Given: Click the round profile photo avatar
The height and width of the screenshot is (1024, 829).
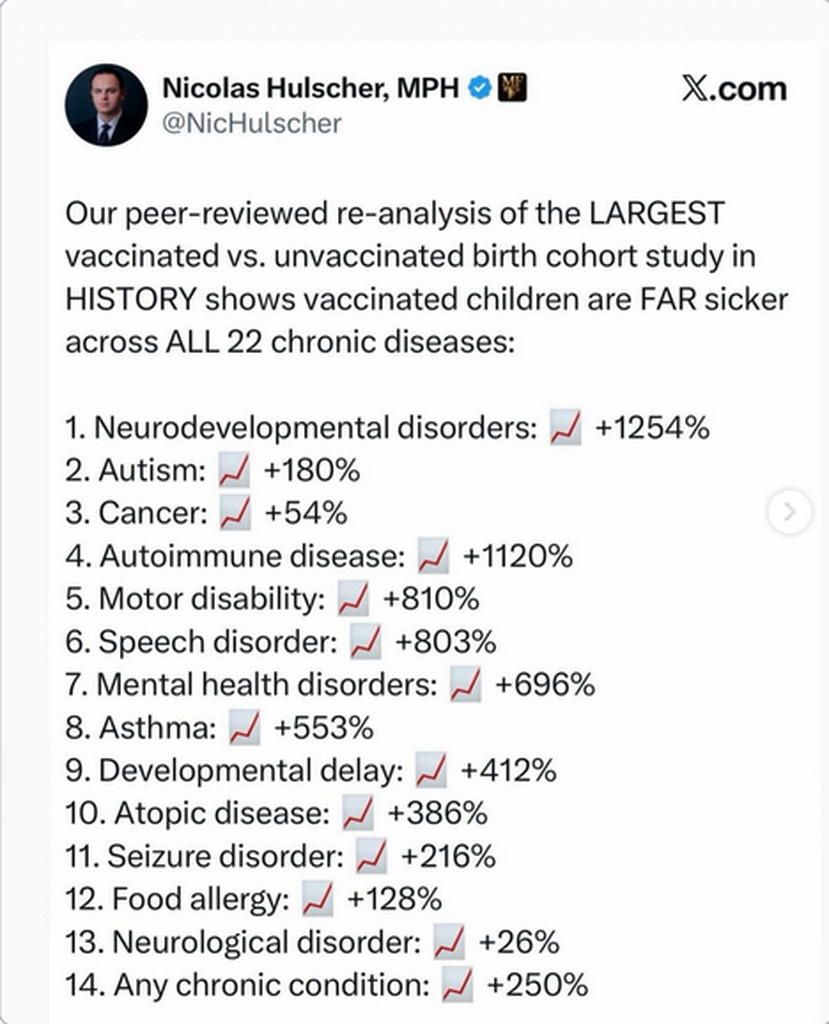Looking at the screenshot, I should coord(106,104).
